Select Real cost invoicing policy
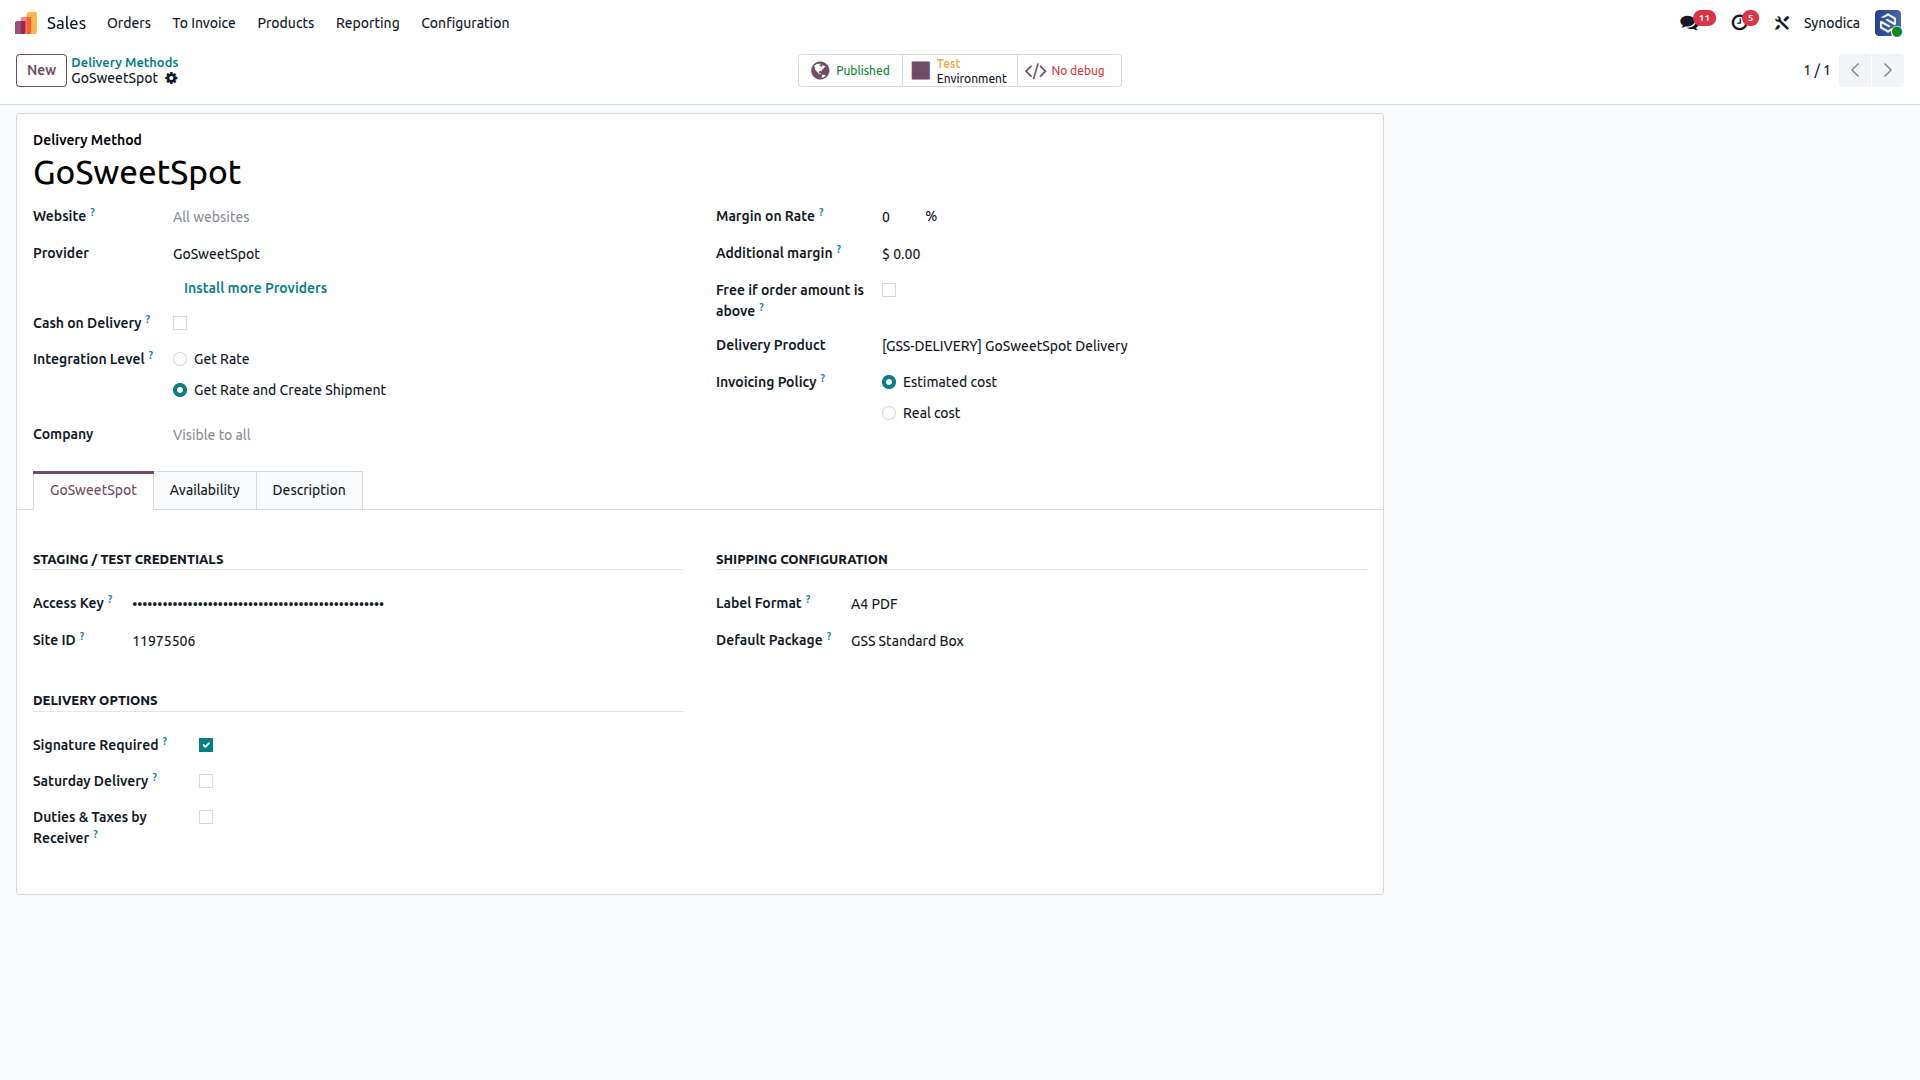Image resolution: width=1920 pixels, height=1080 pixels. point(889,413)
